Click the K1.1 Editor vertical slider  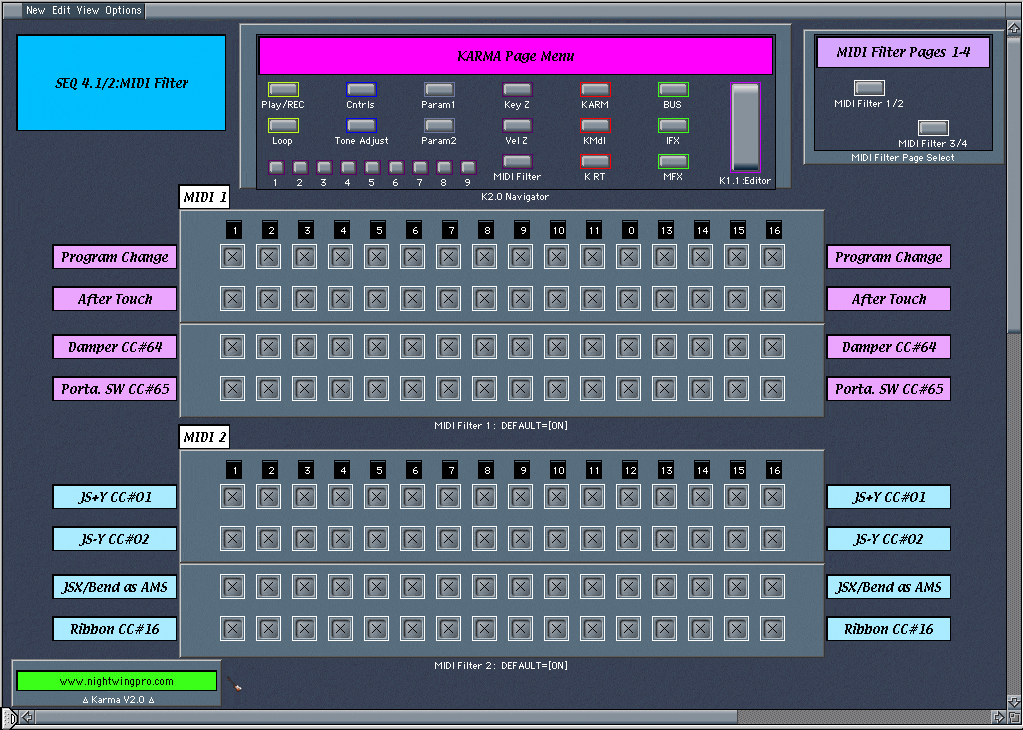click(745, 127)
